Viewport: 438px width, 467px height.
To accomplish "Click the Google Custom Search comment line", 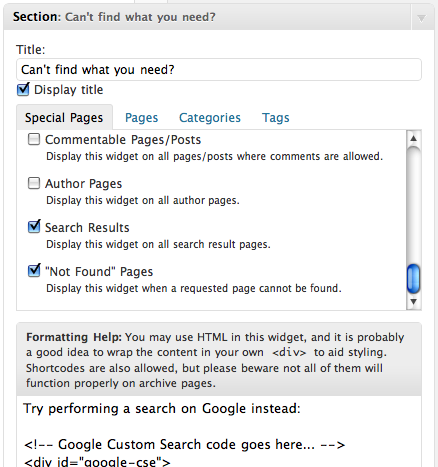I will point(184,445).
